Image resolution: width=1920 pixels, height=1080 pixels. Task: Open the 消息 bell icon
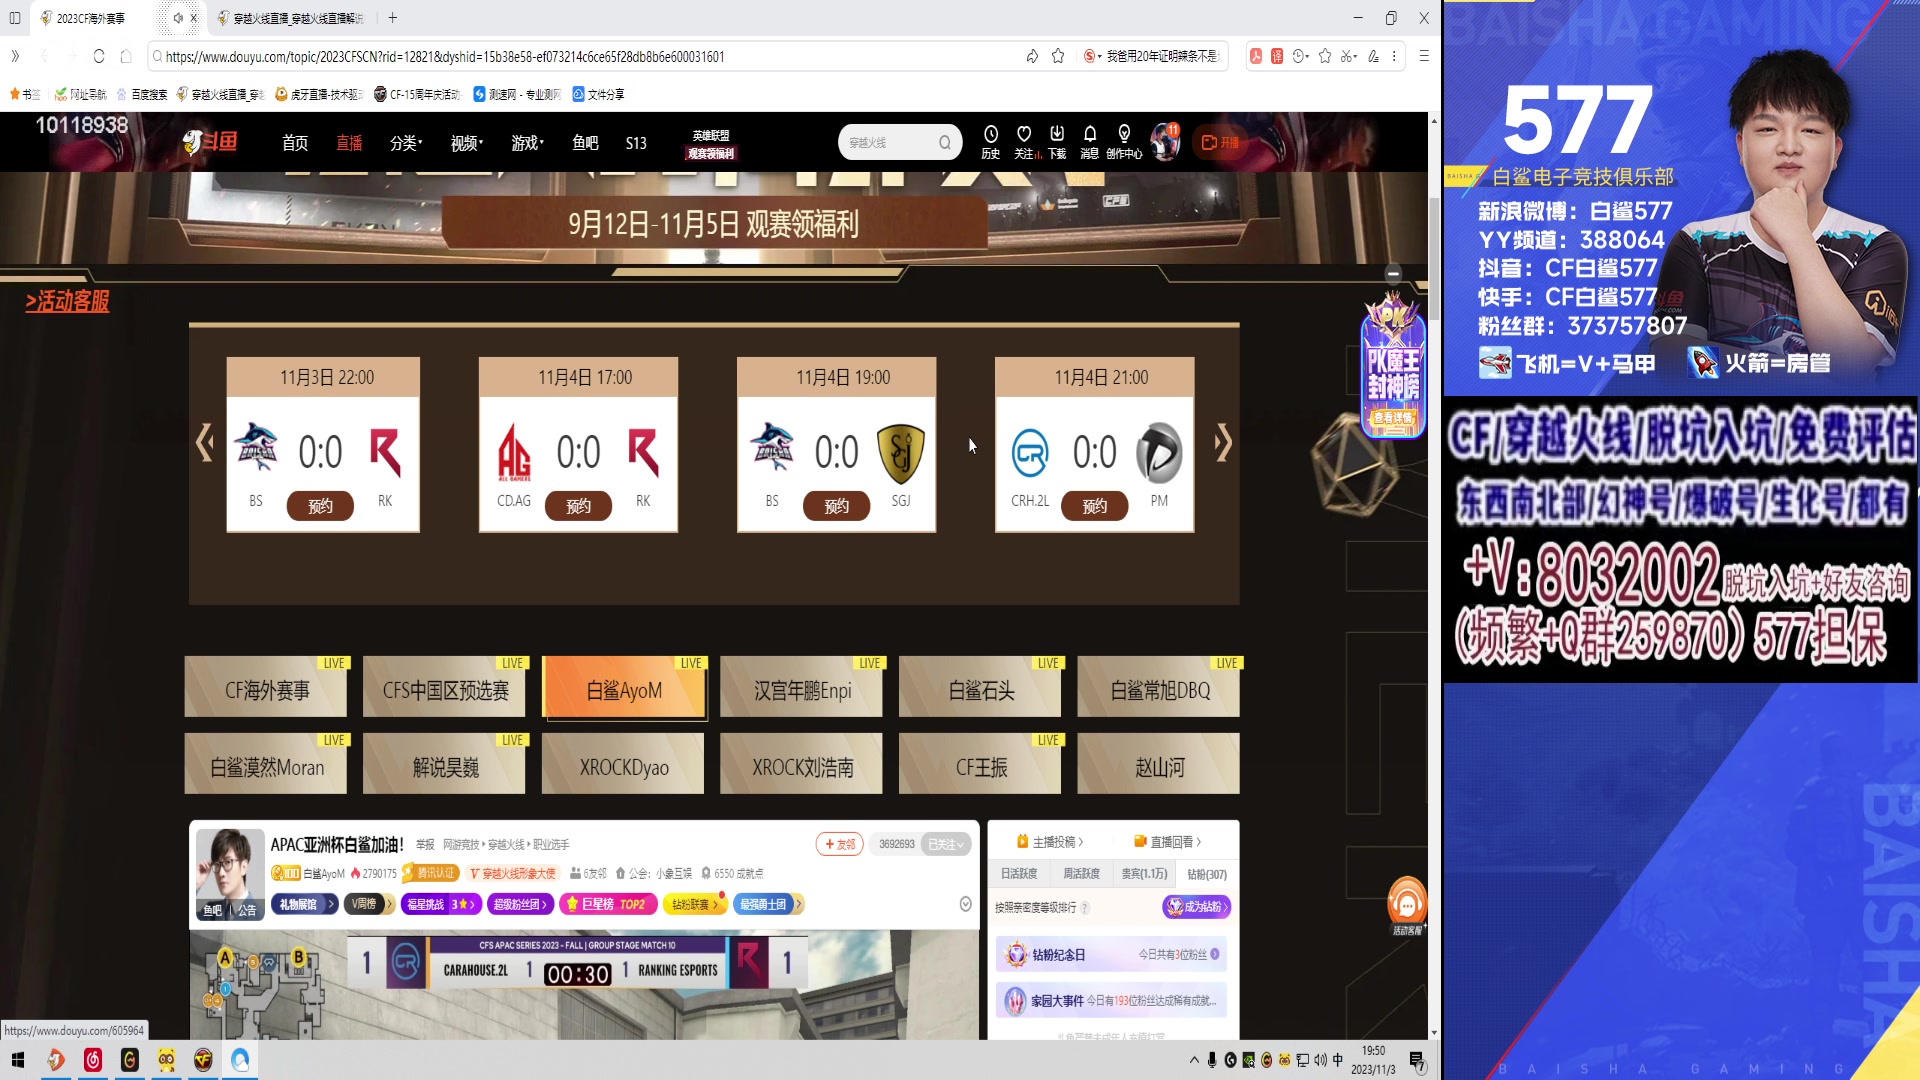(x=1090, y=142)
